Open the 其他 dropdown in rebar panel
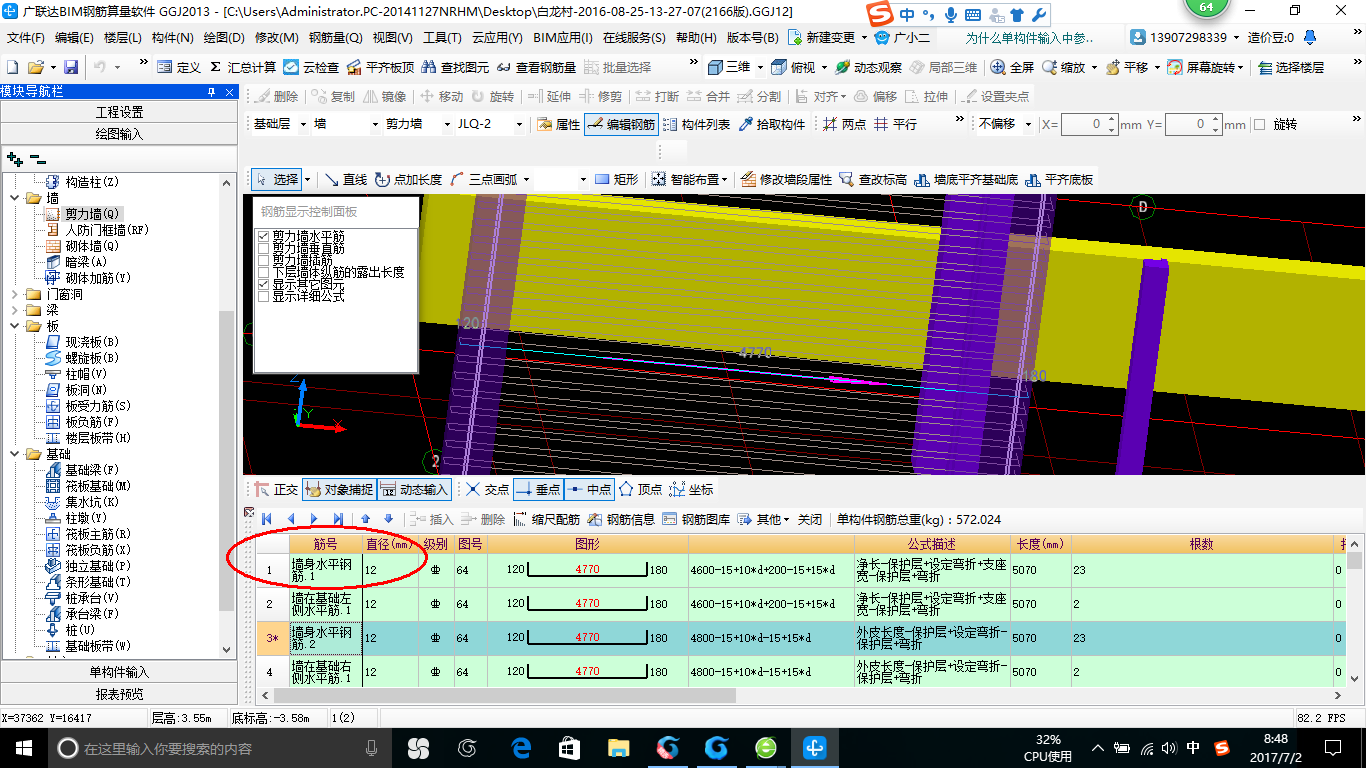This screenshot has width=1366, height=768. coord(765,519)
